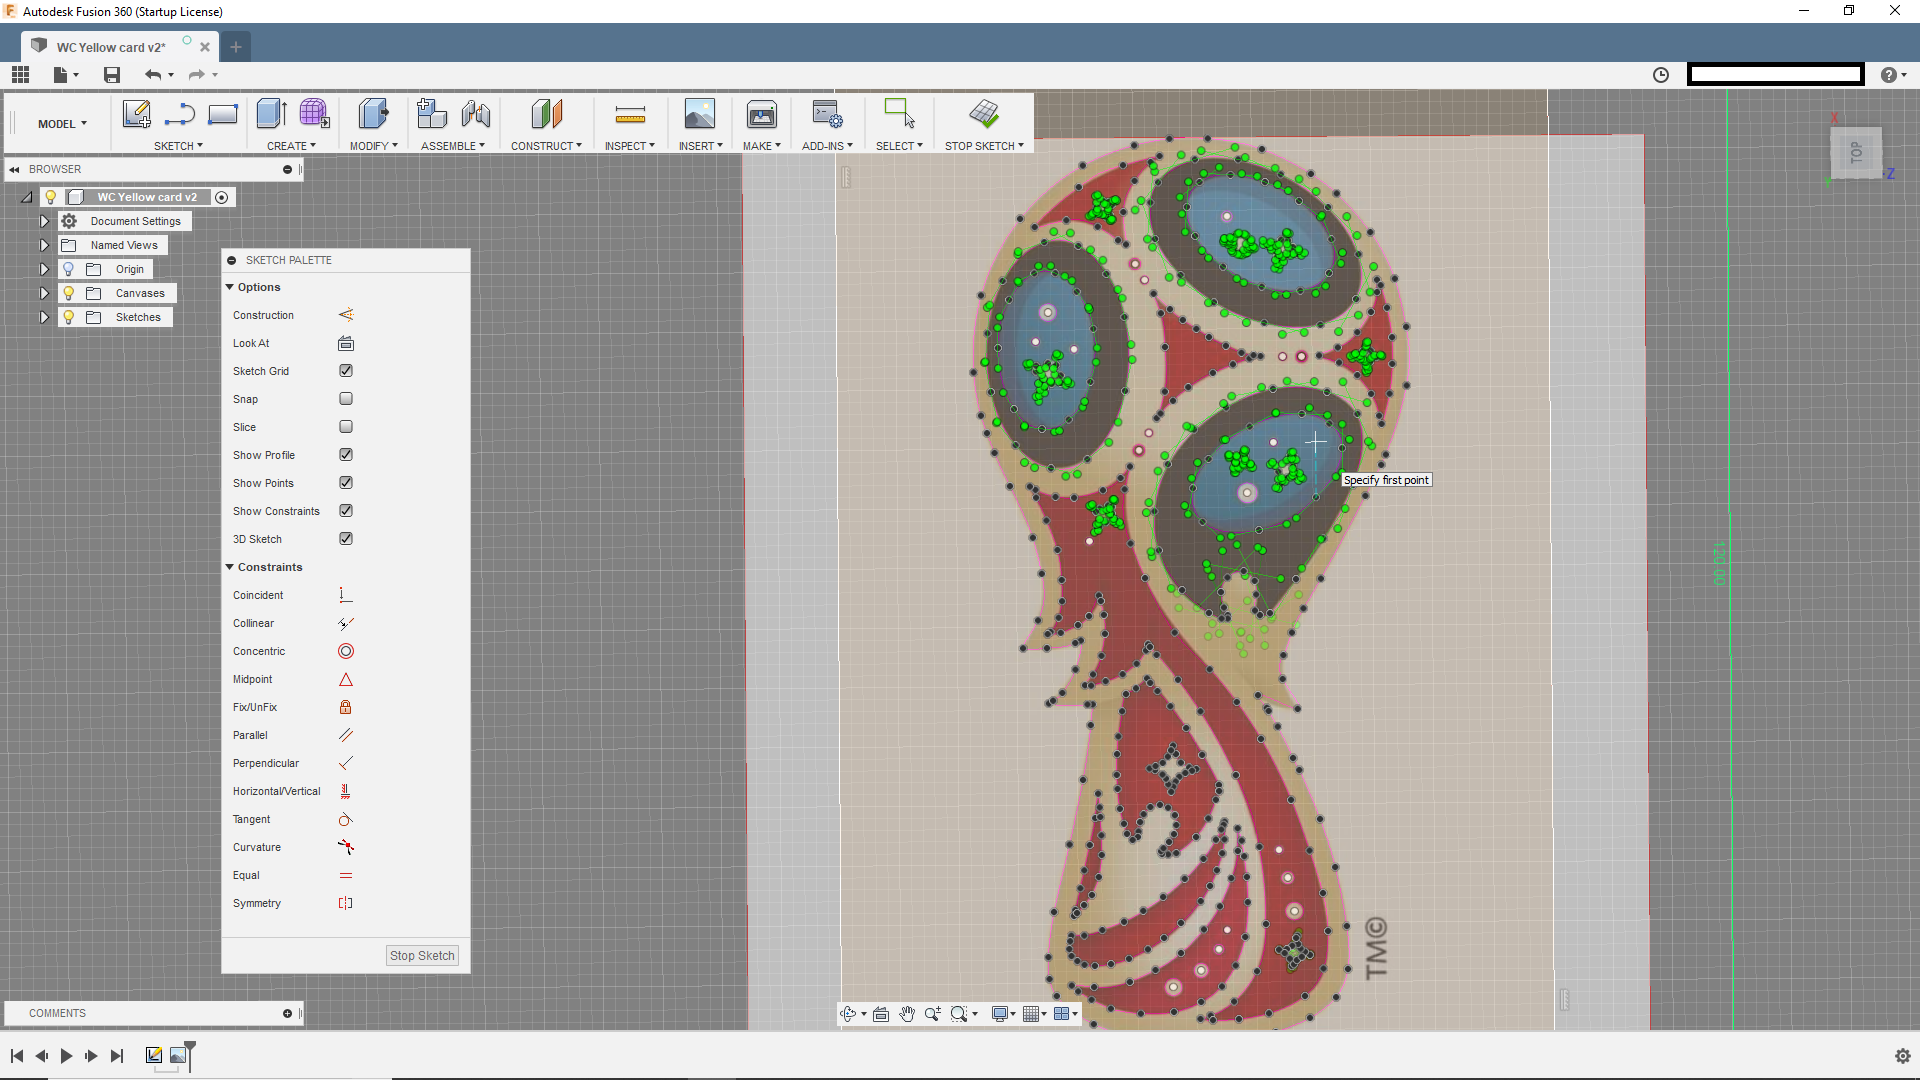
Task: Collapse the Constraints section in Sketch Palette
Action: [x=230, y=567]
